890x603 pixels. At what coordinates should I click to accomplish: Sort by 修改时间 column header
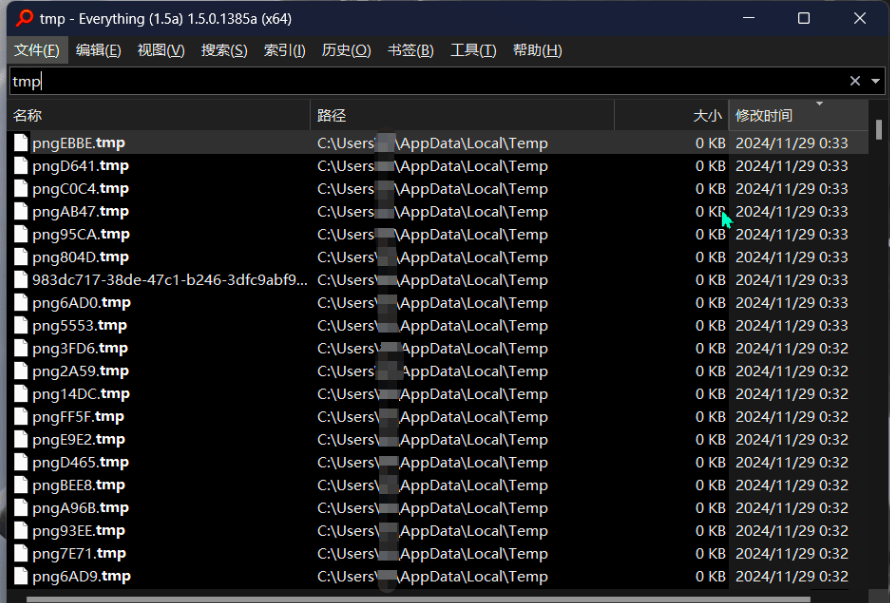(799, 116)
